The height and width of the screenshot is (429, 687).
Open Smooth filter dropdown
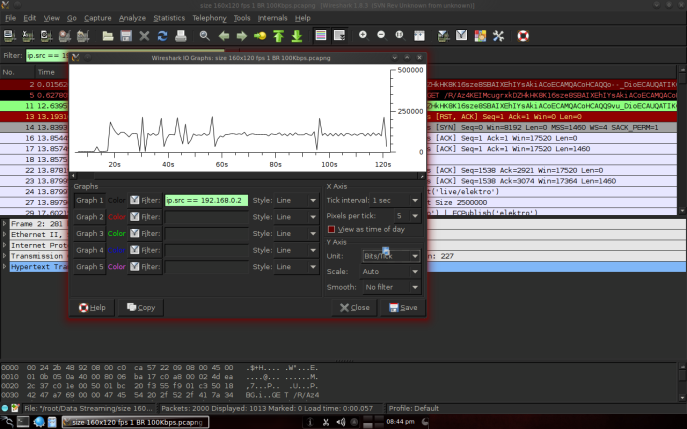pos(391,287)
